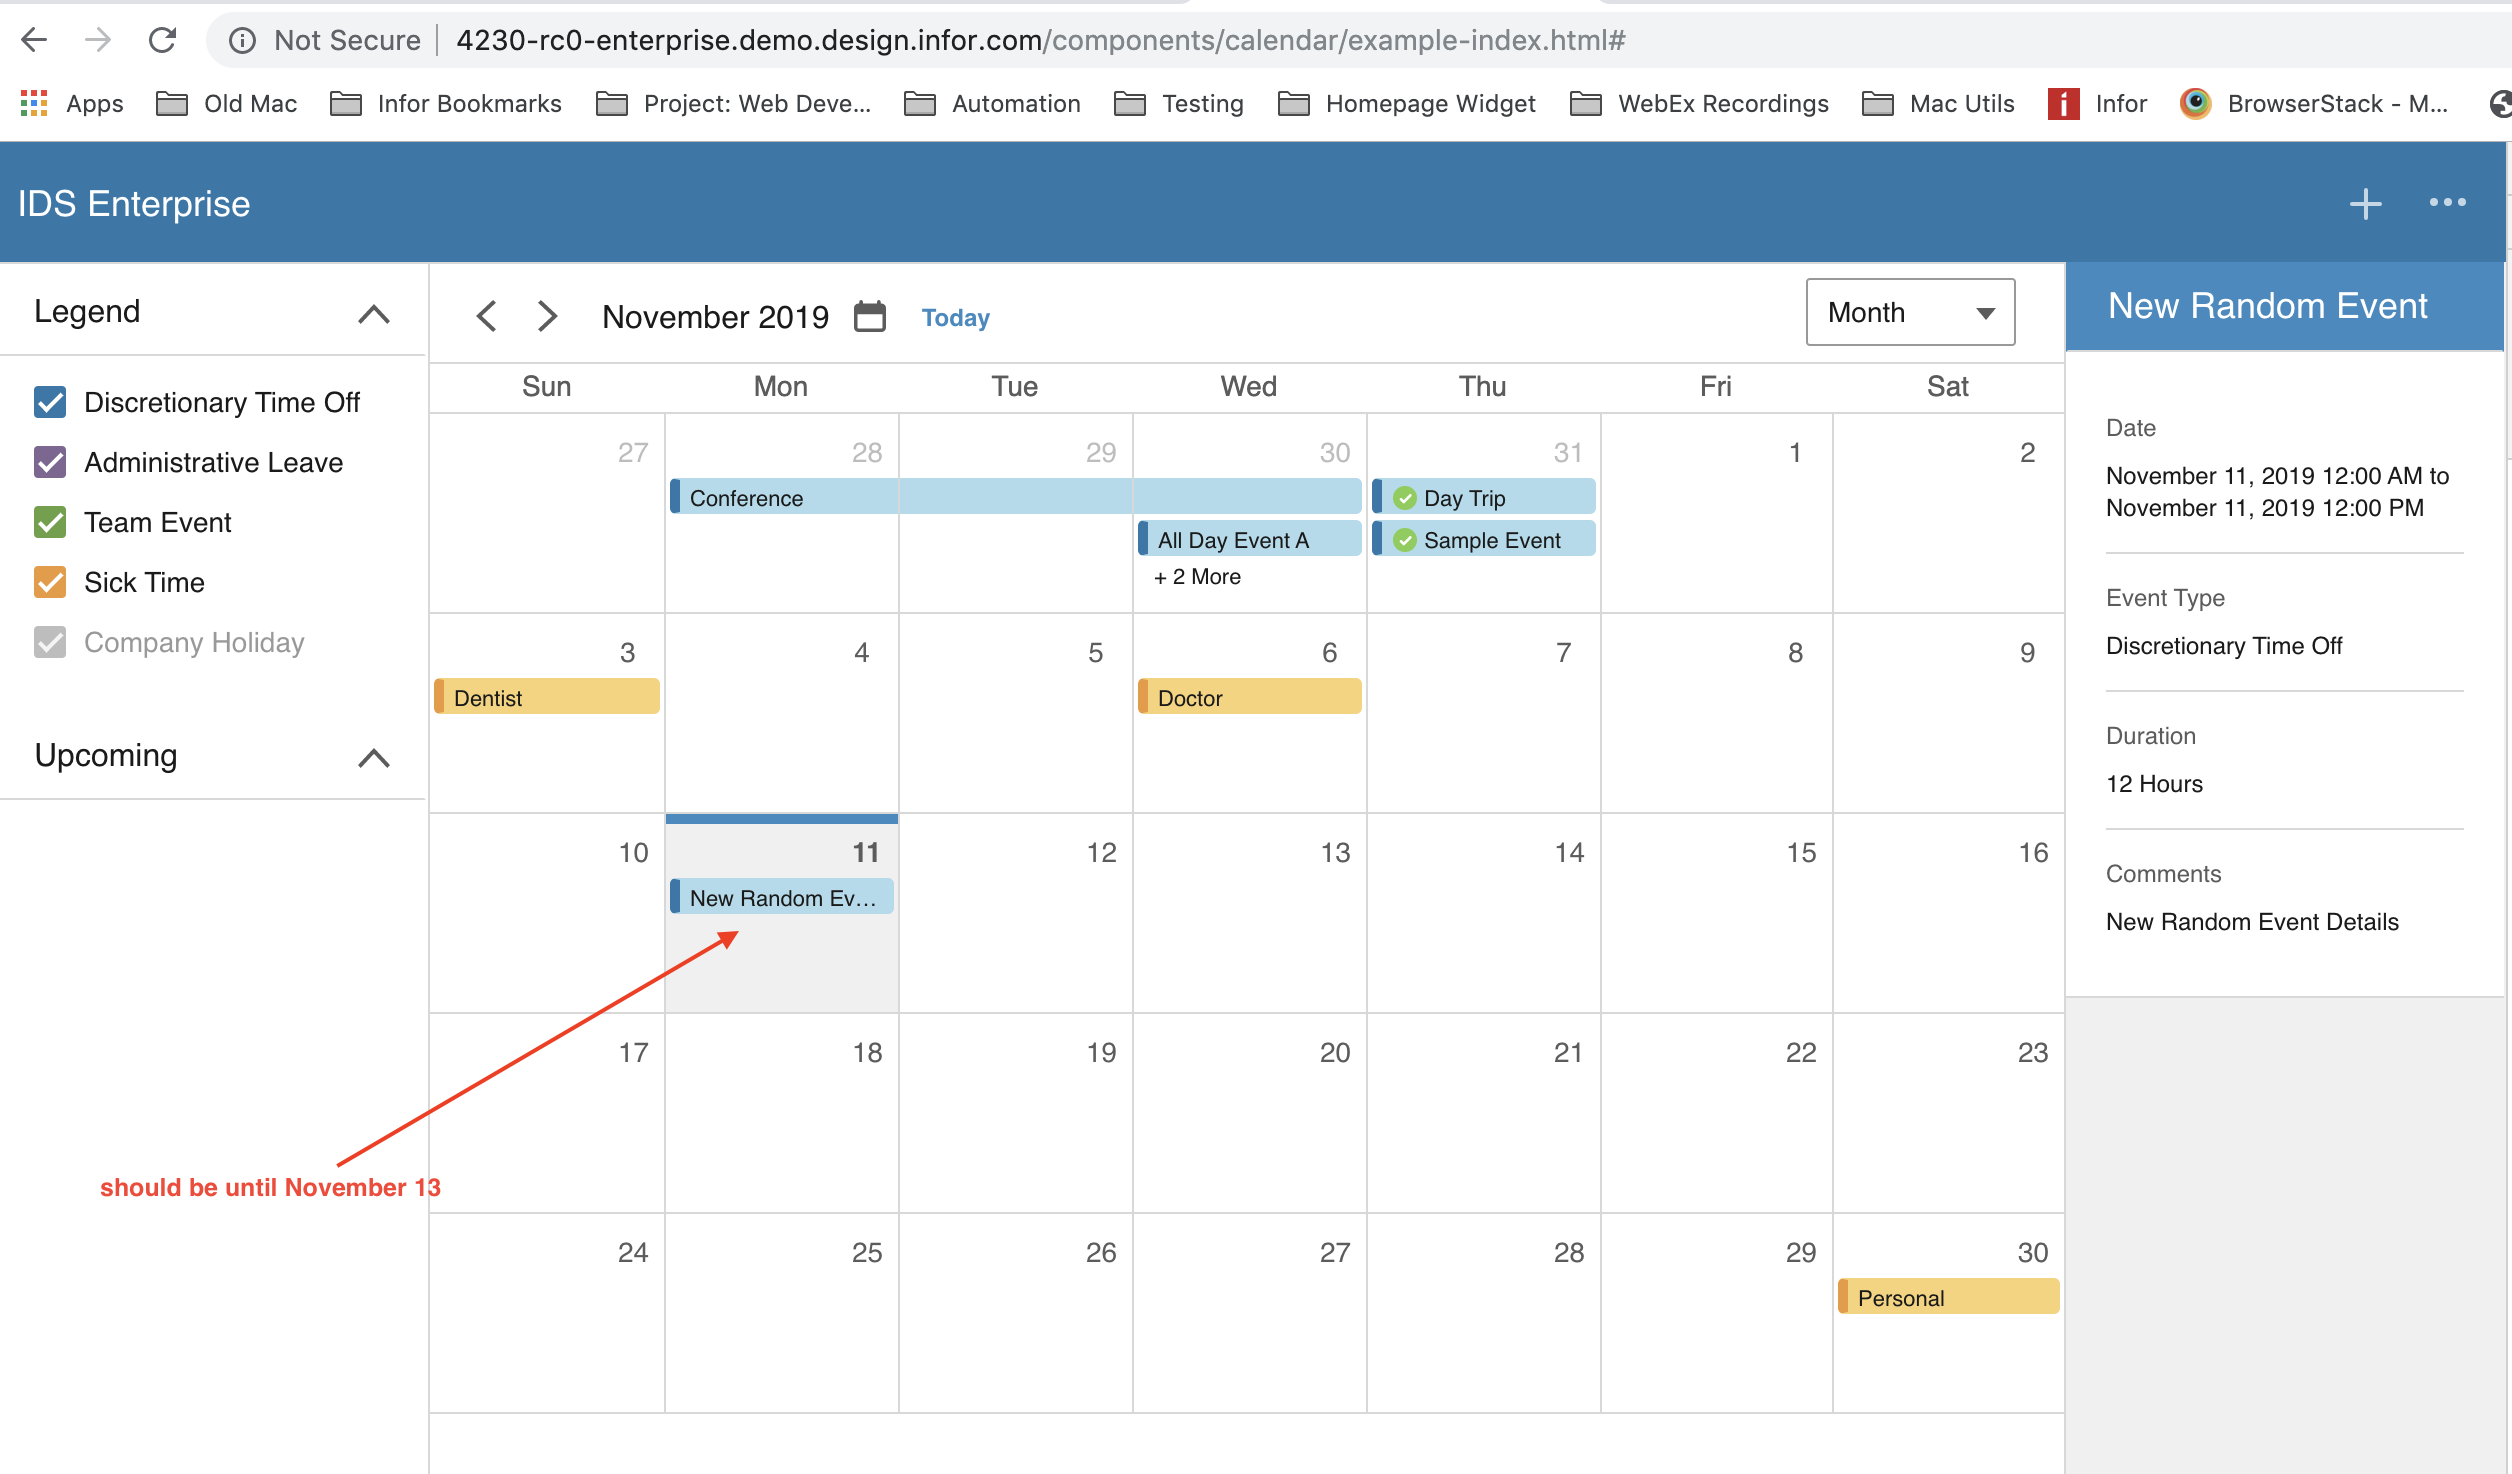Click the browser address bar URL
Image resolution: width=2512 pixels, height=1474 pixels.
1040,40
